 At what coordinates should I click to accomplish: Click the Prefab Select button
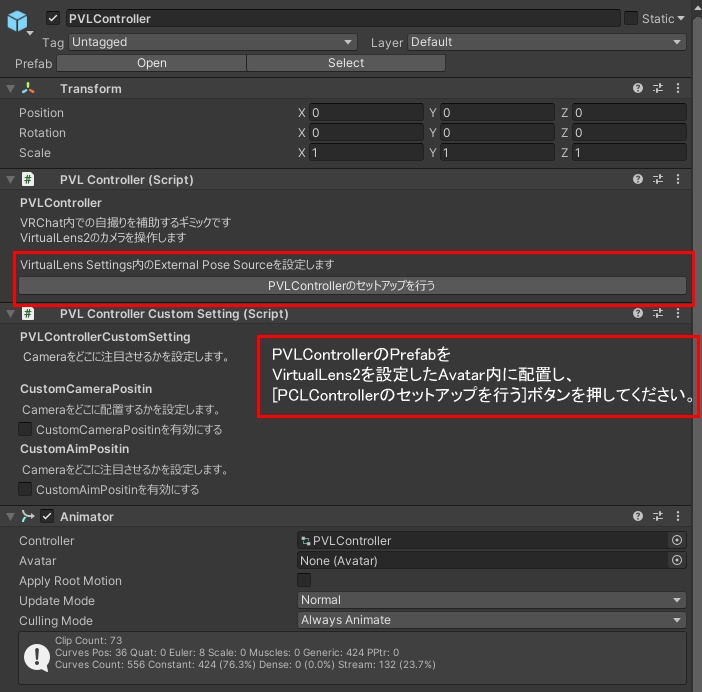coord(346,63)
